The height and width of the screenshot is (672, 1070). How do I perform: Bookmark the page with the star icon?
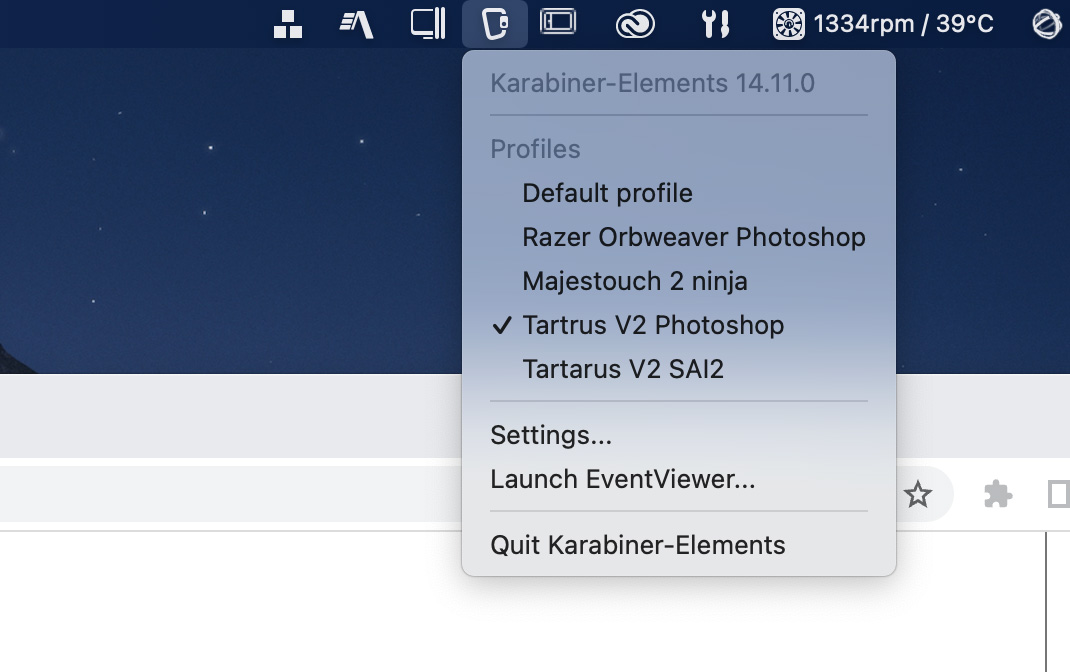coord(917,495)
